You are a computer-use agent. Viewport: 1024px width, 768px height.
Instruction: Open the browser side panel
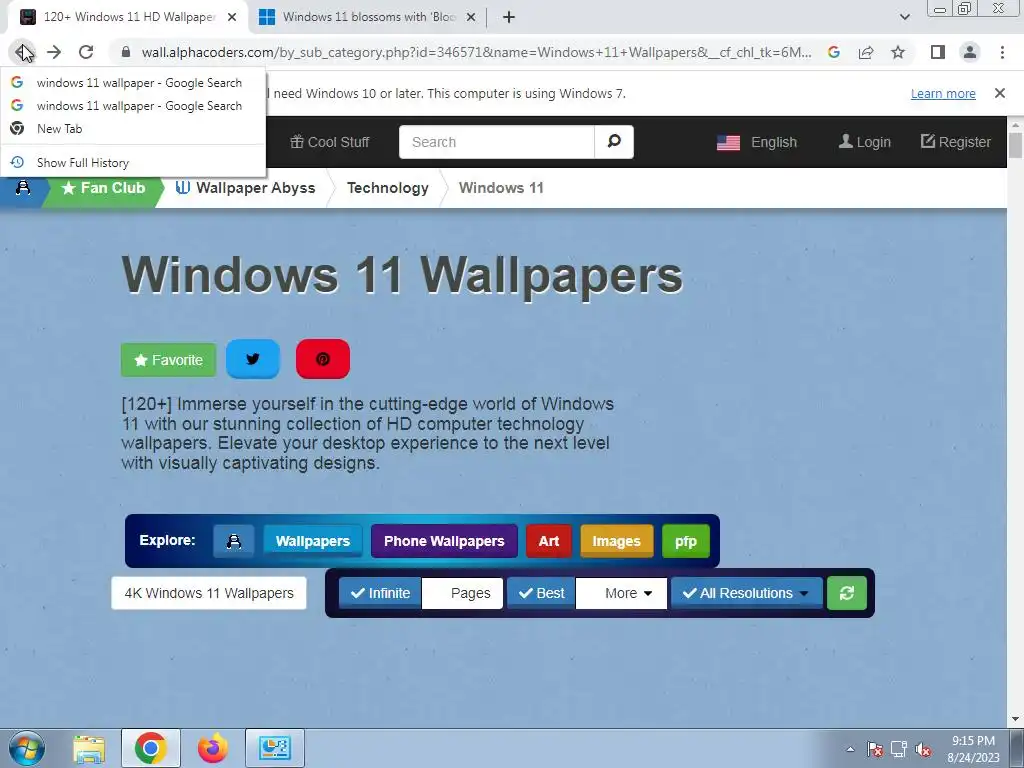click(938, 52)
